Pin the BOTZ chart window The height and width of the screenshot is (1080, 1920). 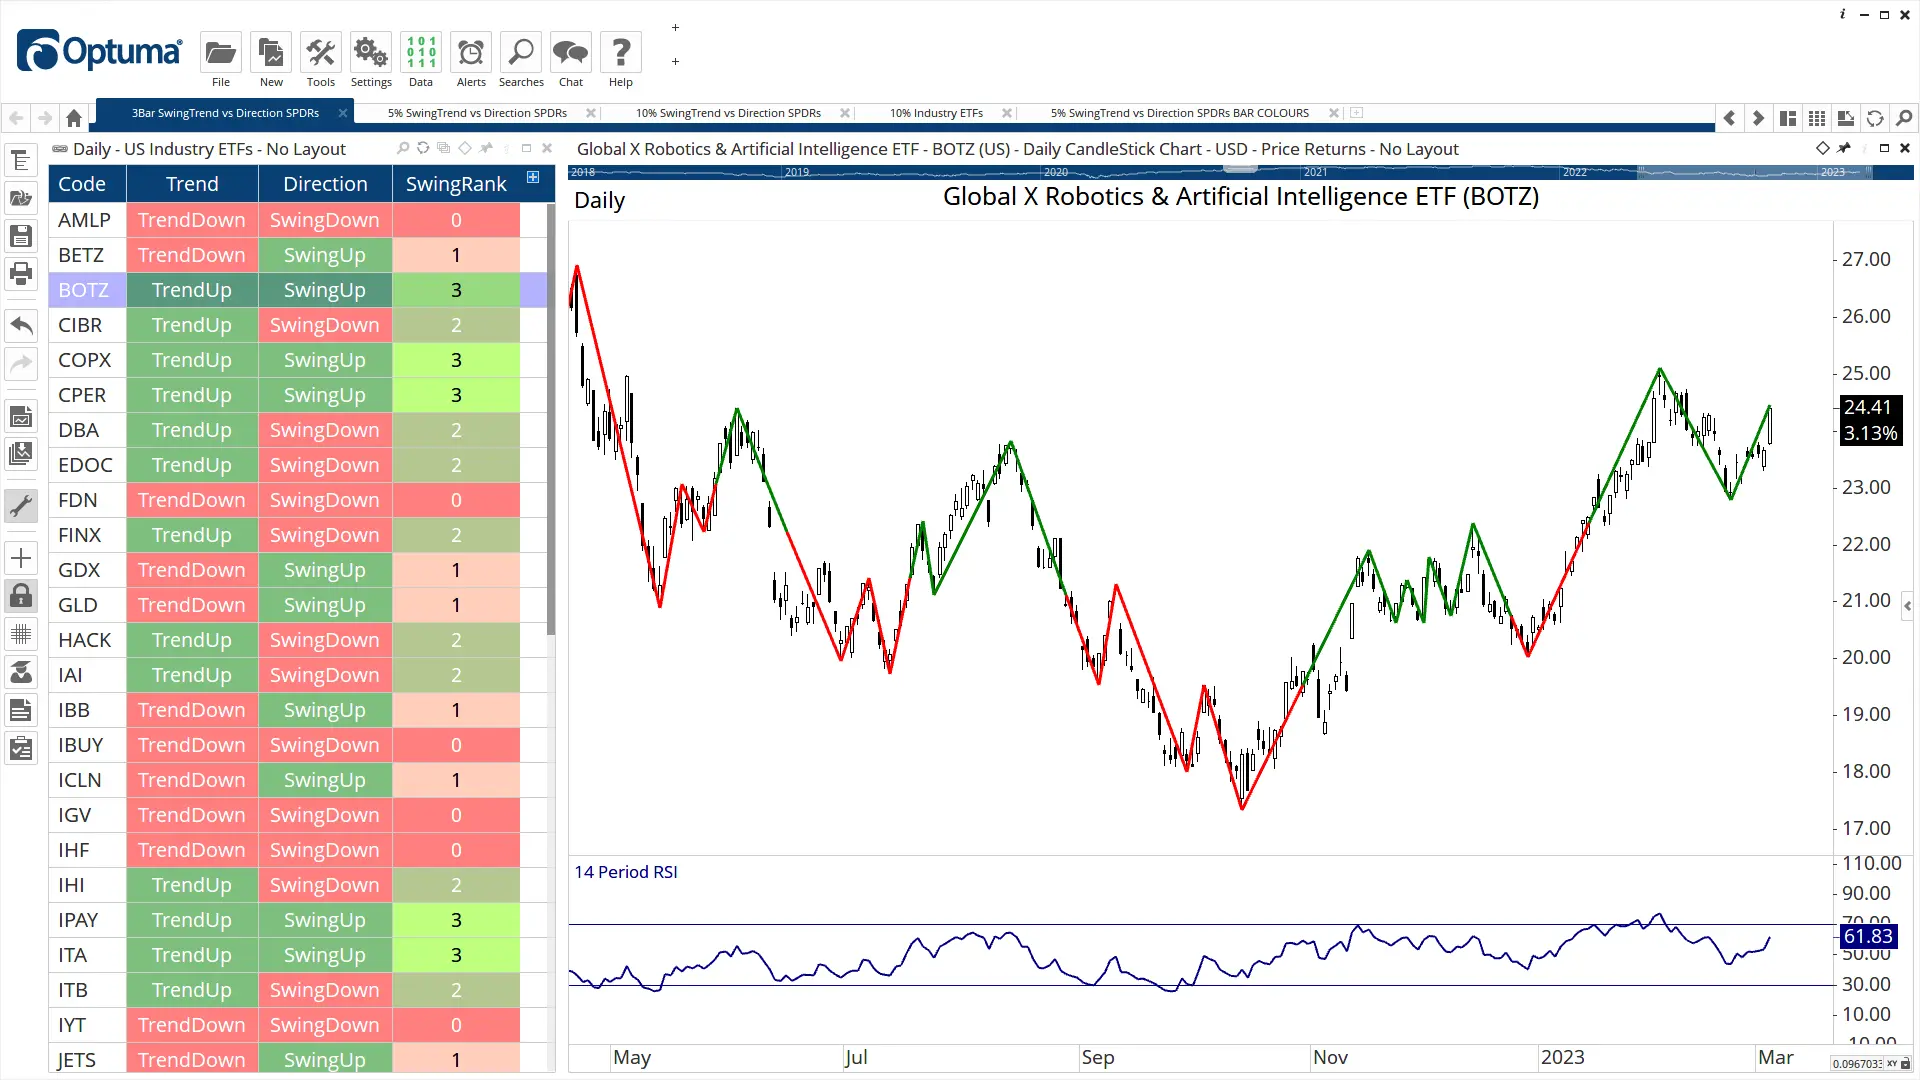pos(1845,148)
